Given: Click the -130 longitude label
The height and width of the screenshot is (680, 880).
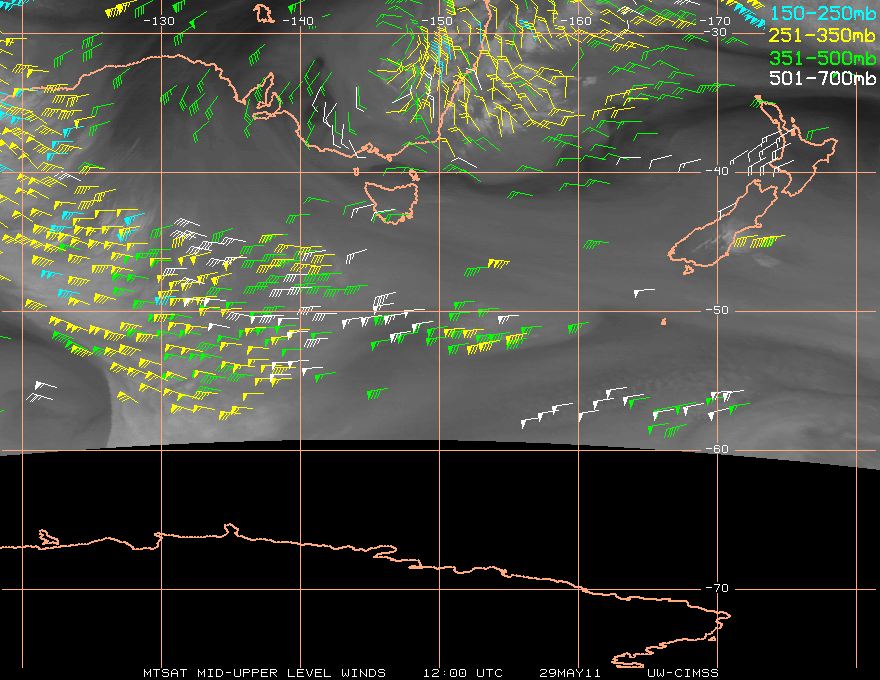Looking at the screenshot, I should coord(159,21).
